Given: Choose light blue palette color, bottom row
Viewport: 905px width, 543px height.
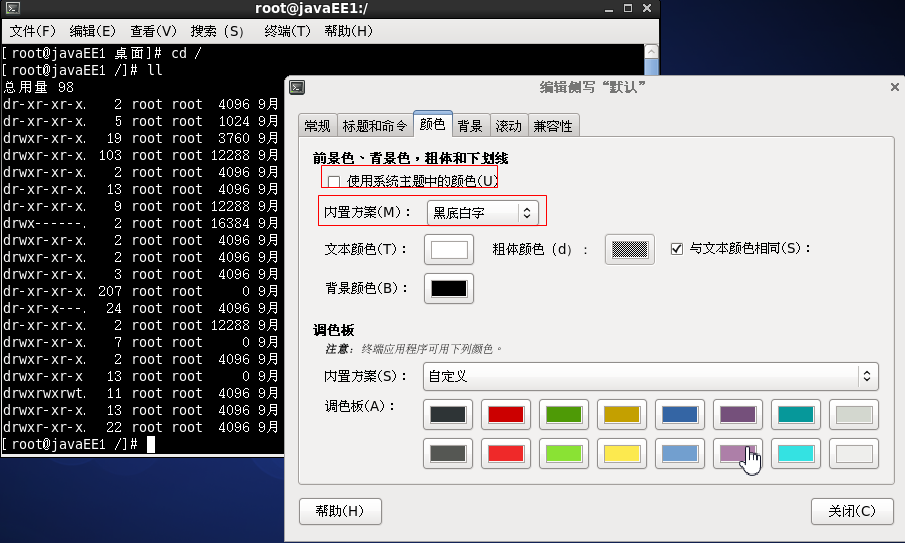Looking at the screenshot, I should [x=680, y=454].
